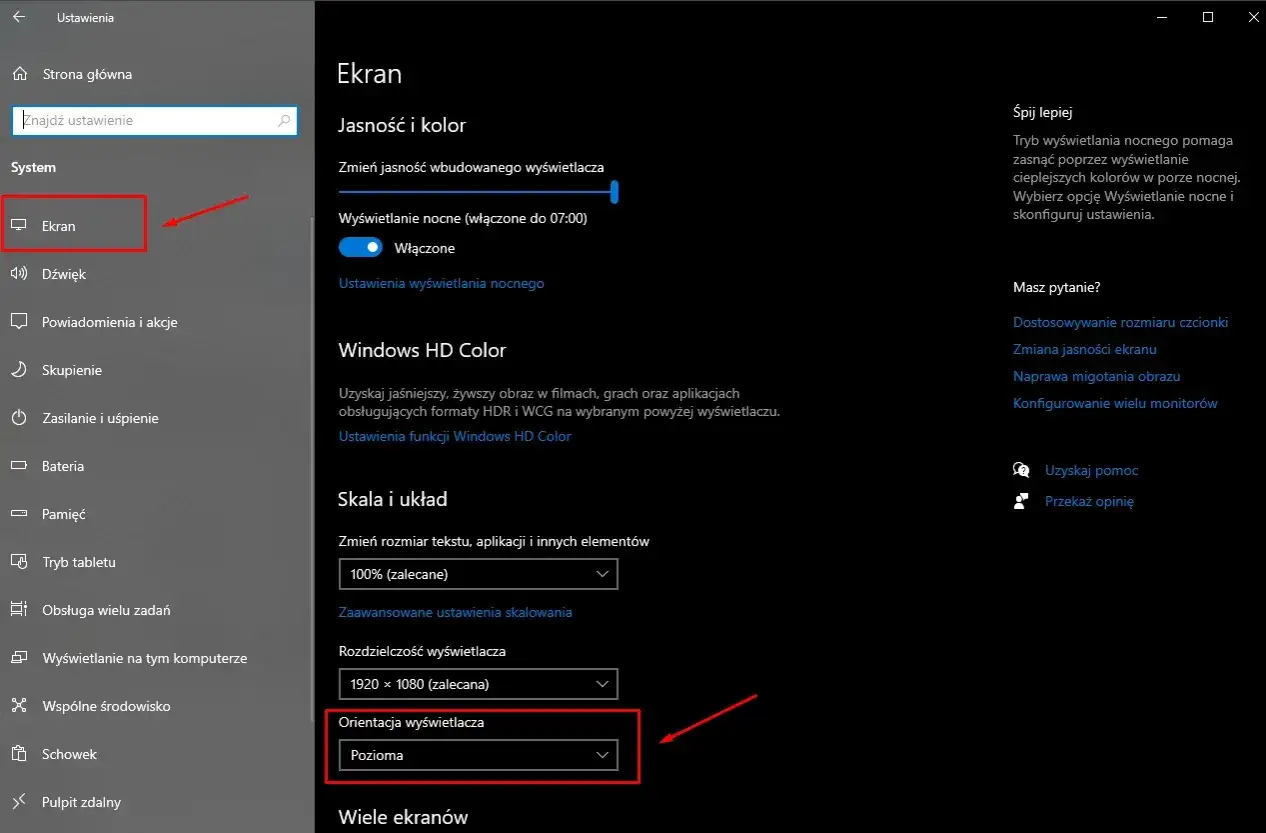
Task: Open Powiadomienia i akcje section
Action: click(x=109, y=322)
